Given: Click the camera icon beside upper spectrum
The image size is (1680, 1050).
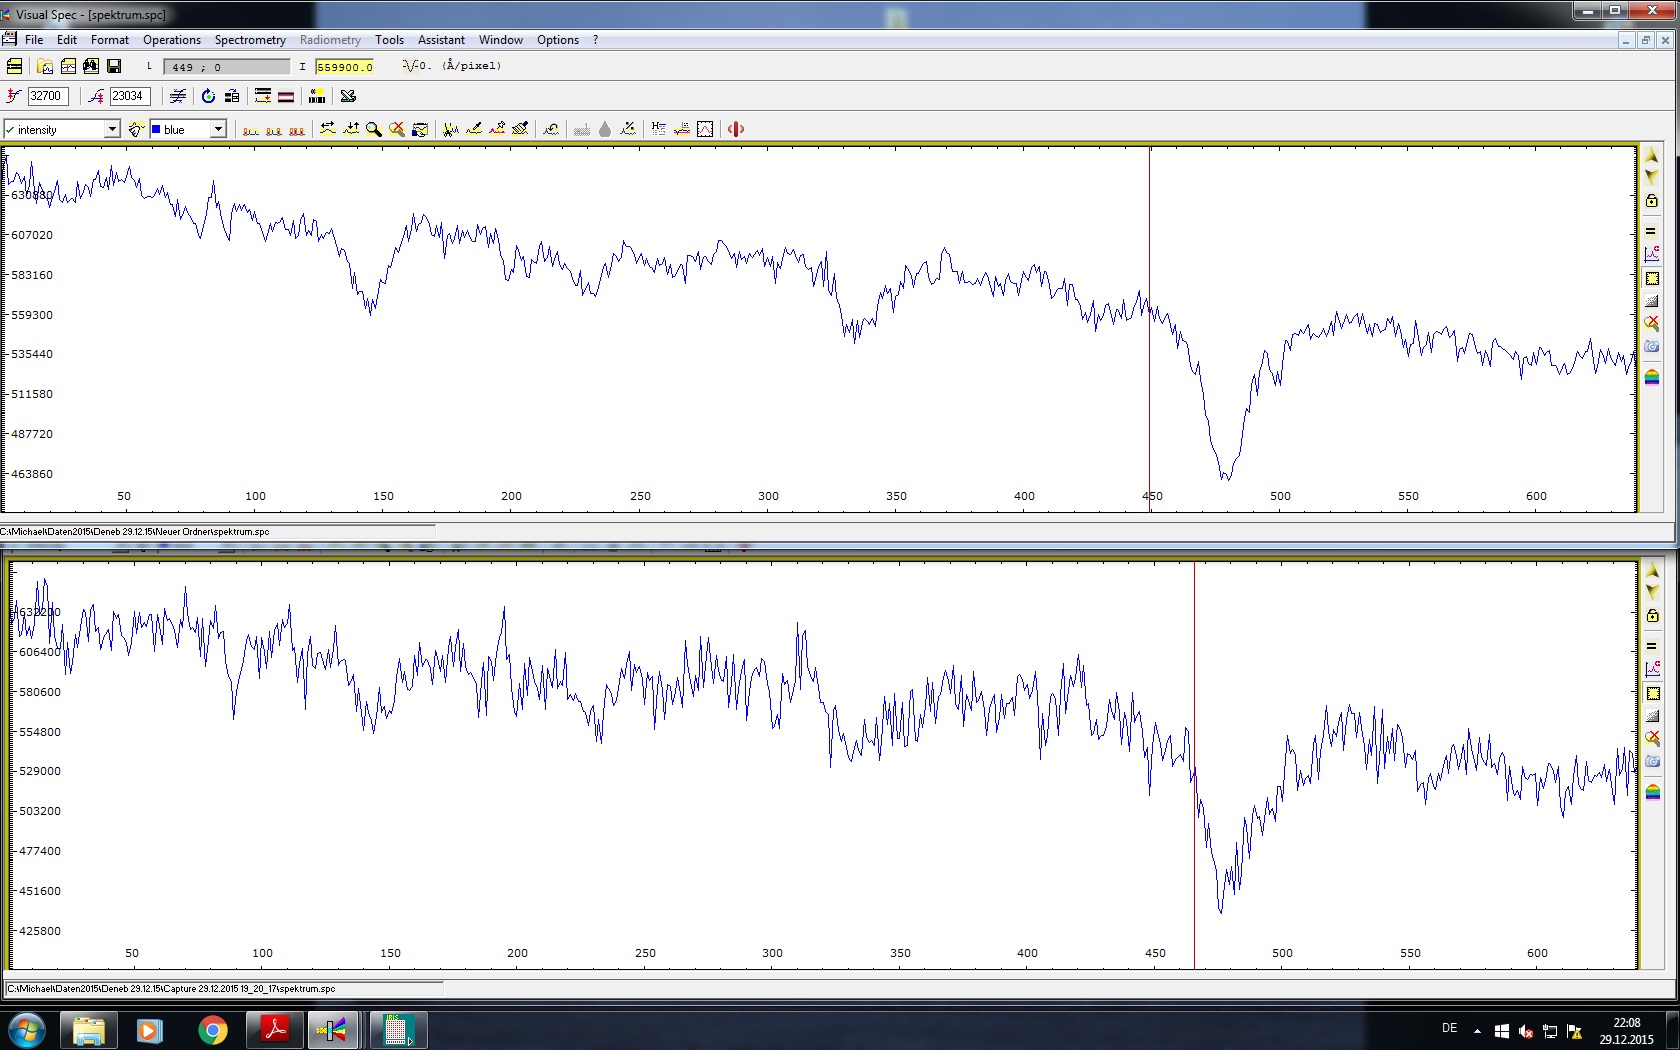Looking at the screenshot, I should [1652, 346].
